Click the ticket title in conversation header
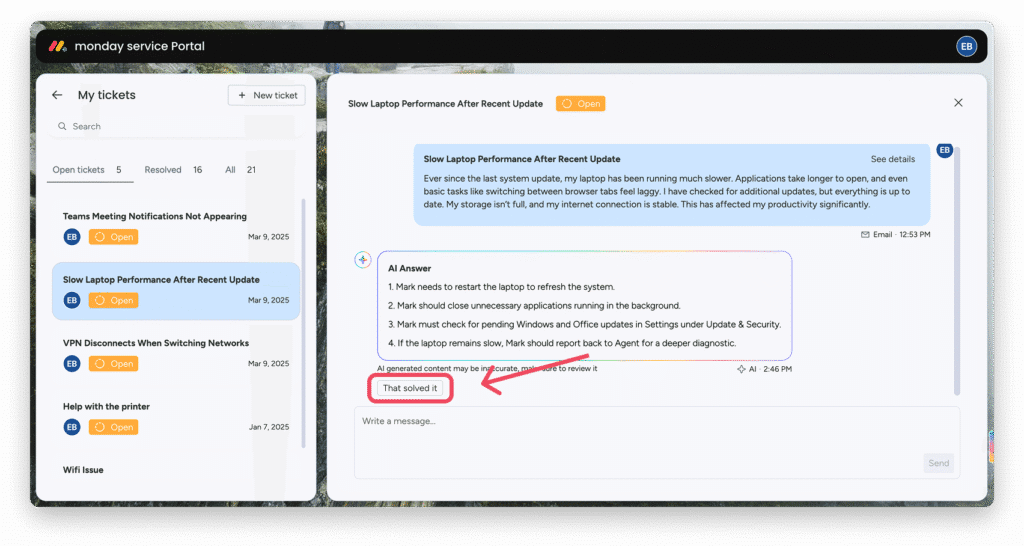1024x546 pixels. click(x=445, y=104)
